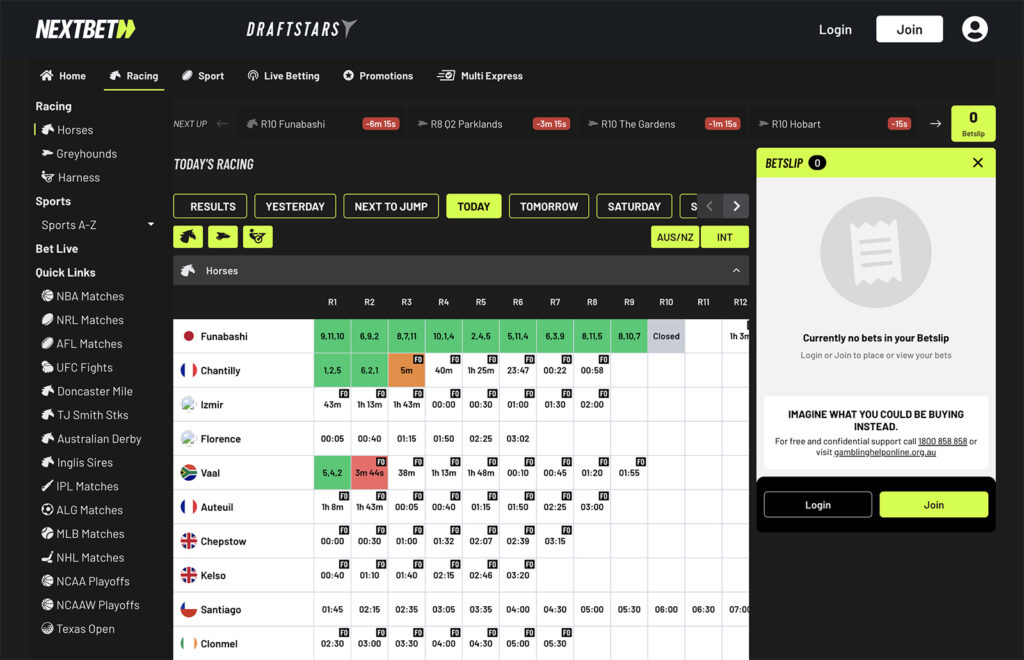1024x660 pixels.
Task: Filter races by horses icon
Action: (x=188, y=237)
